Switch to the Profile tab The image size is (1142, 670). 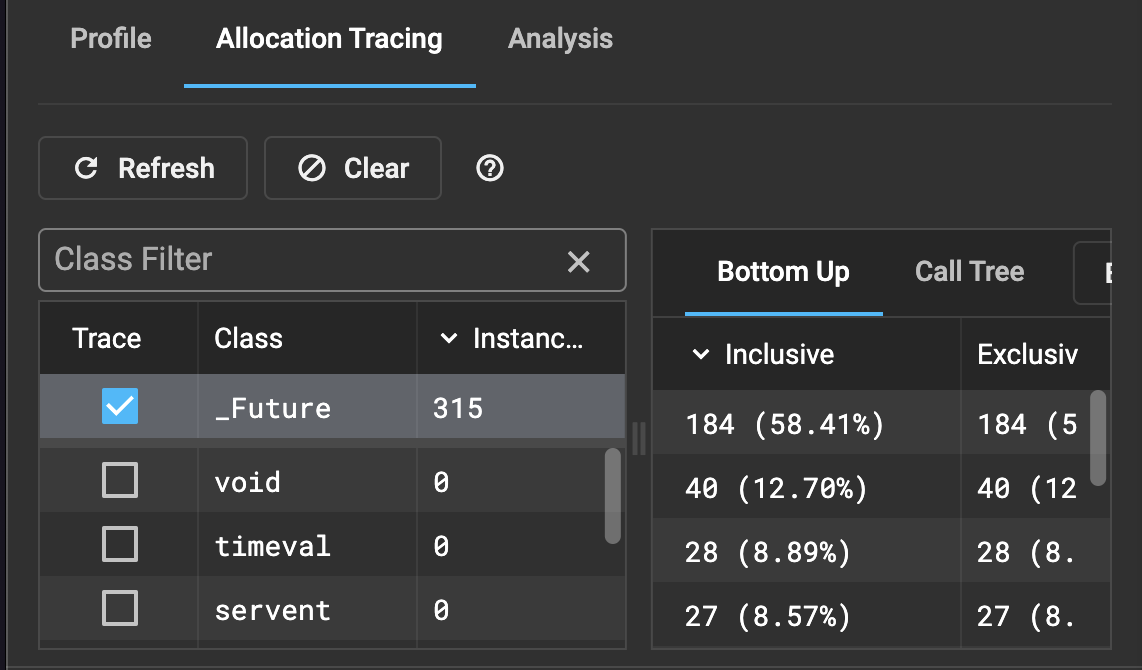110,38
